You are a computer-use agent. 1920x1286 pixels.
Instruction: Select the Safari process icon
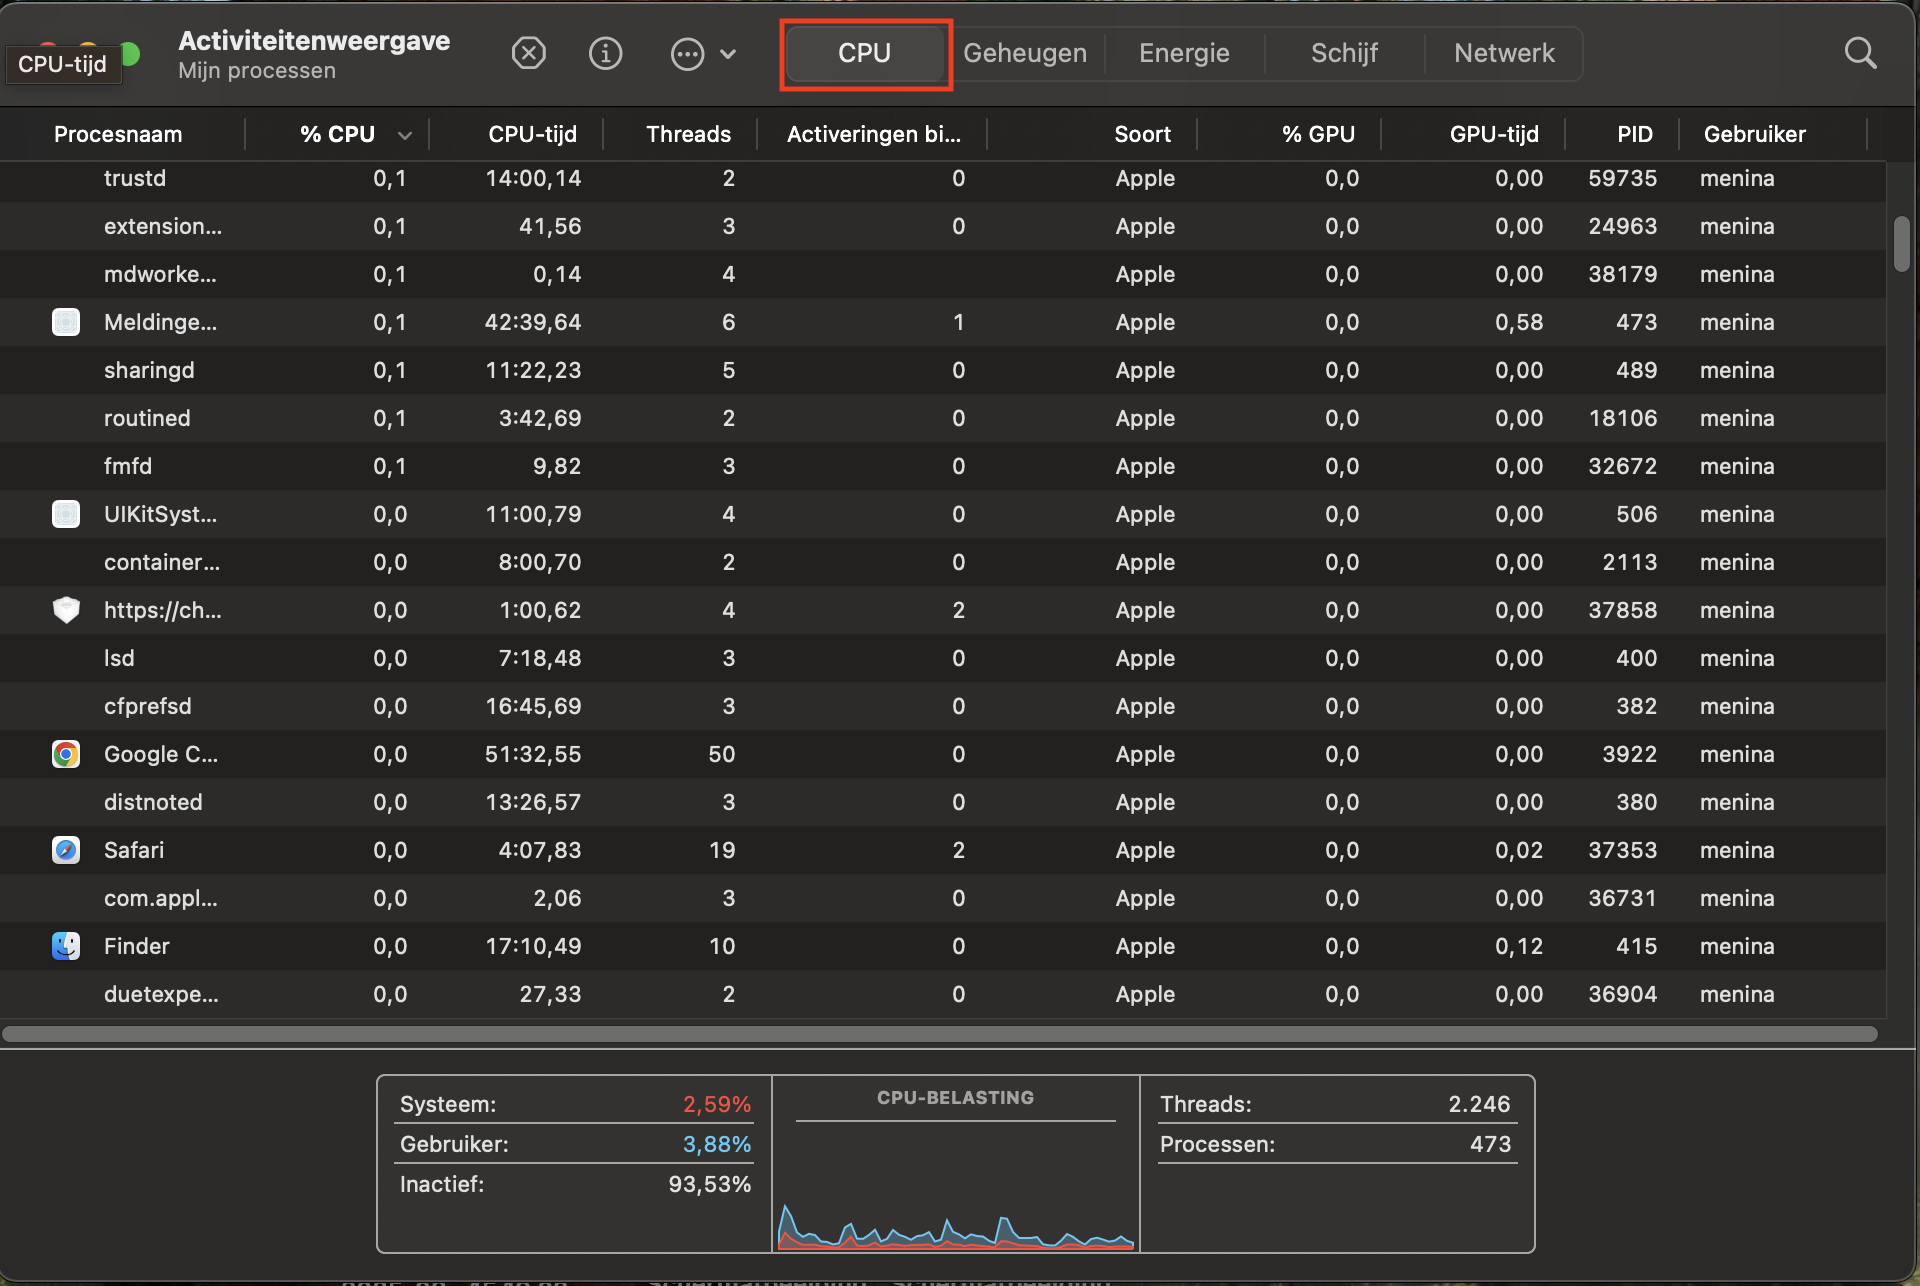pos(66,850)
